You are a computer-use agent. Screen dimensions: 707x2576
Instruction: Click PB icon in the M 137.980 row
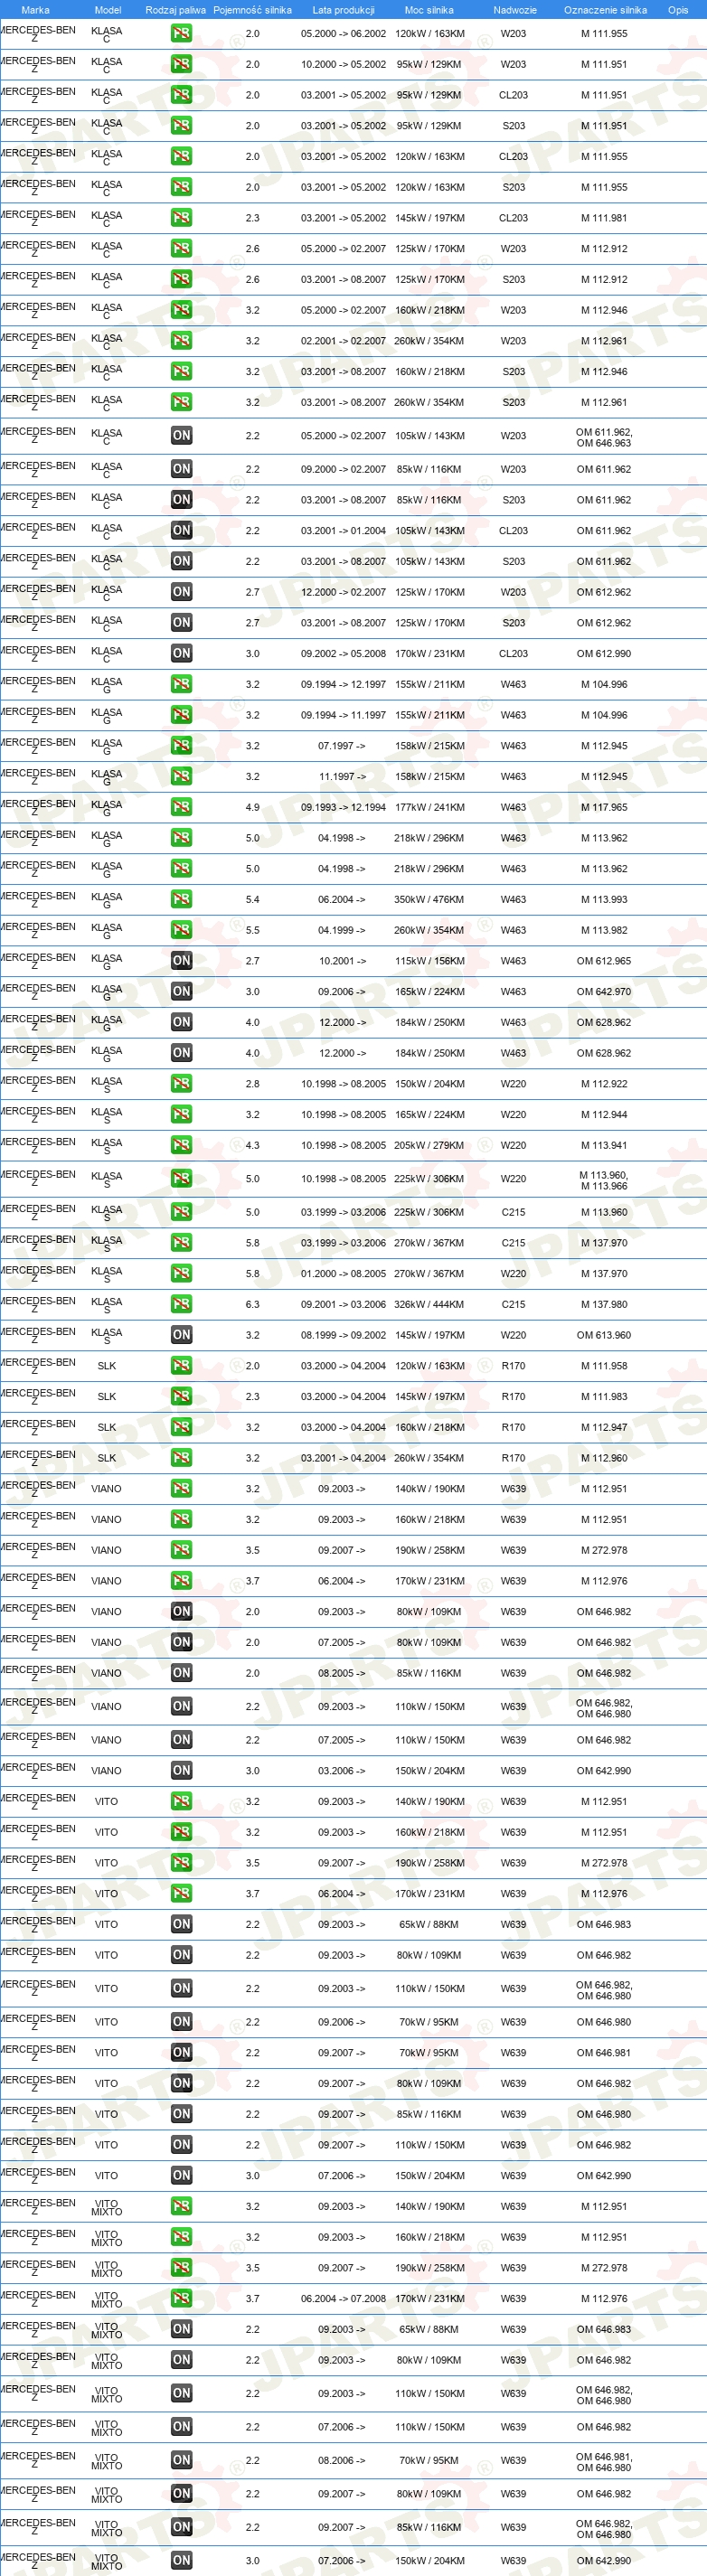pos(181,1304)
